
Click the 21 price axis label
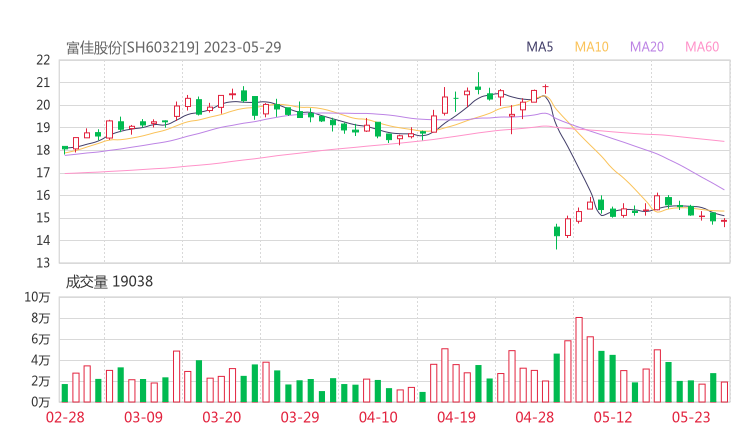[43, 83]
